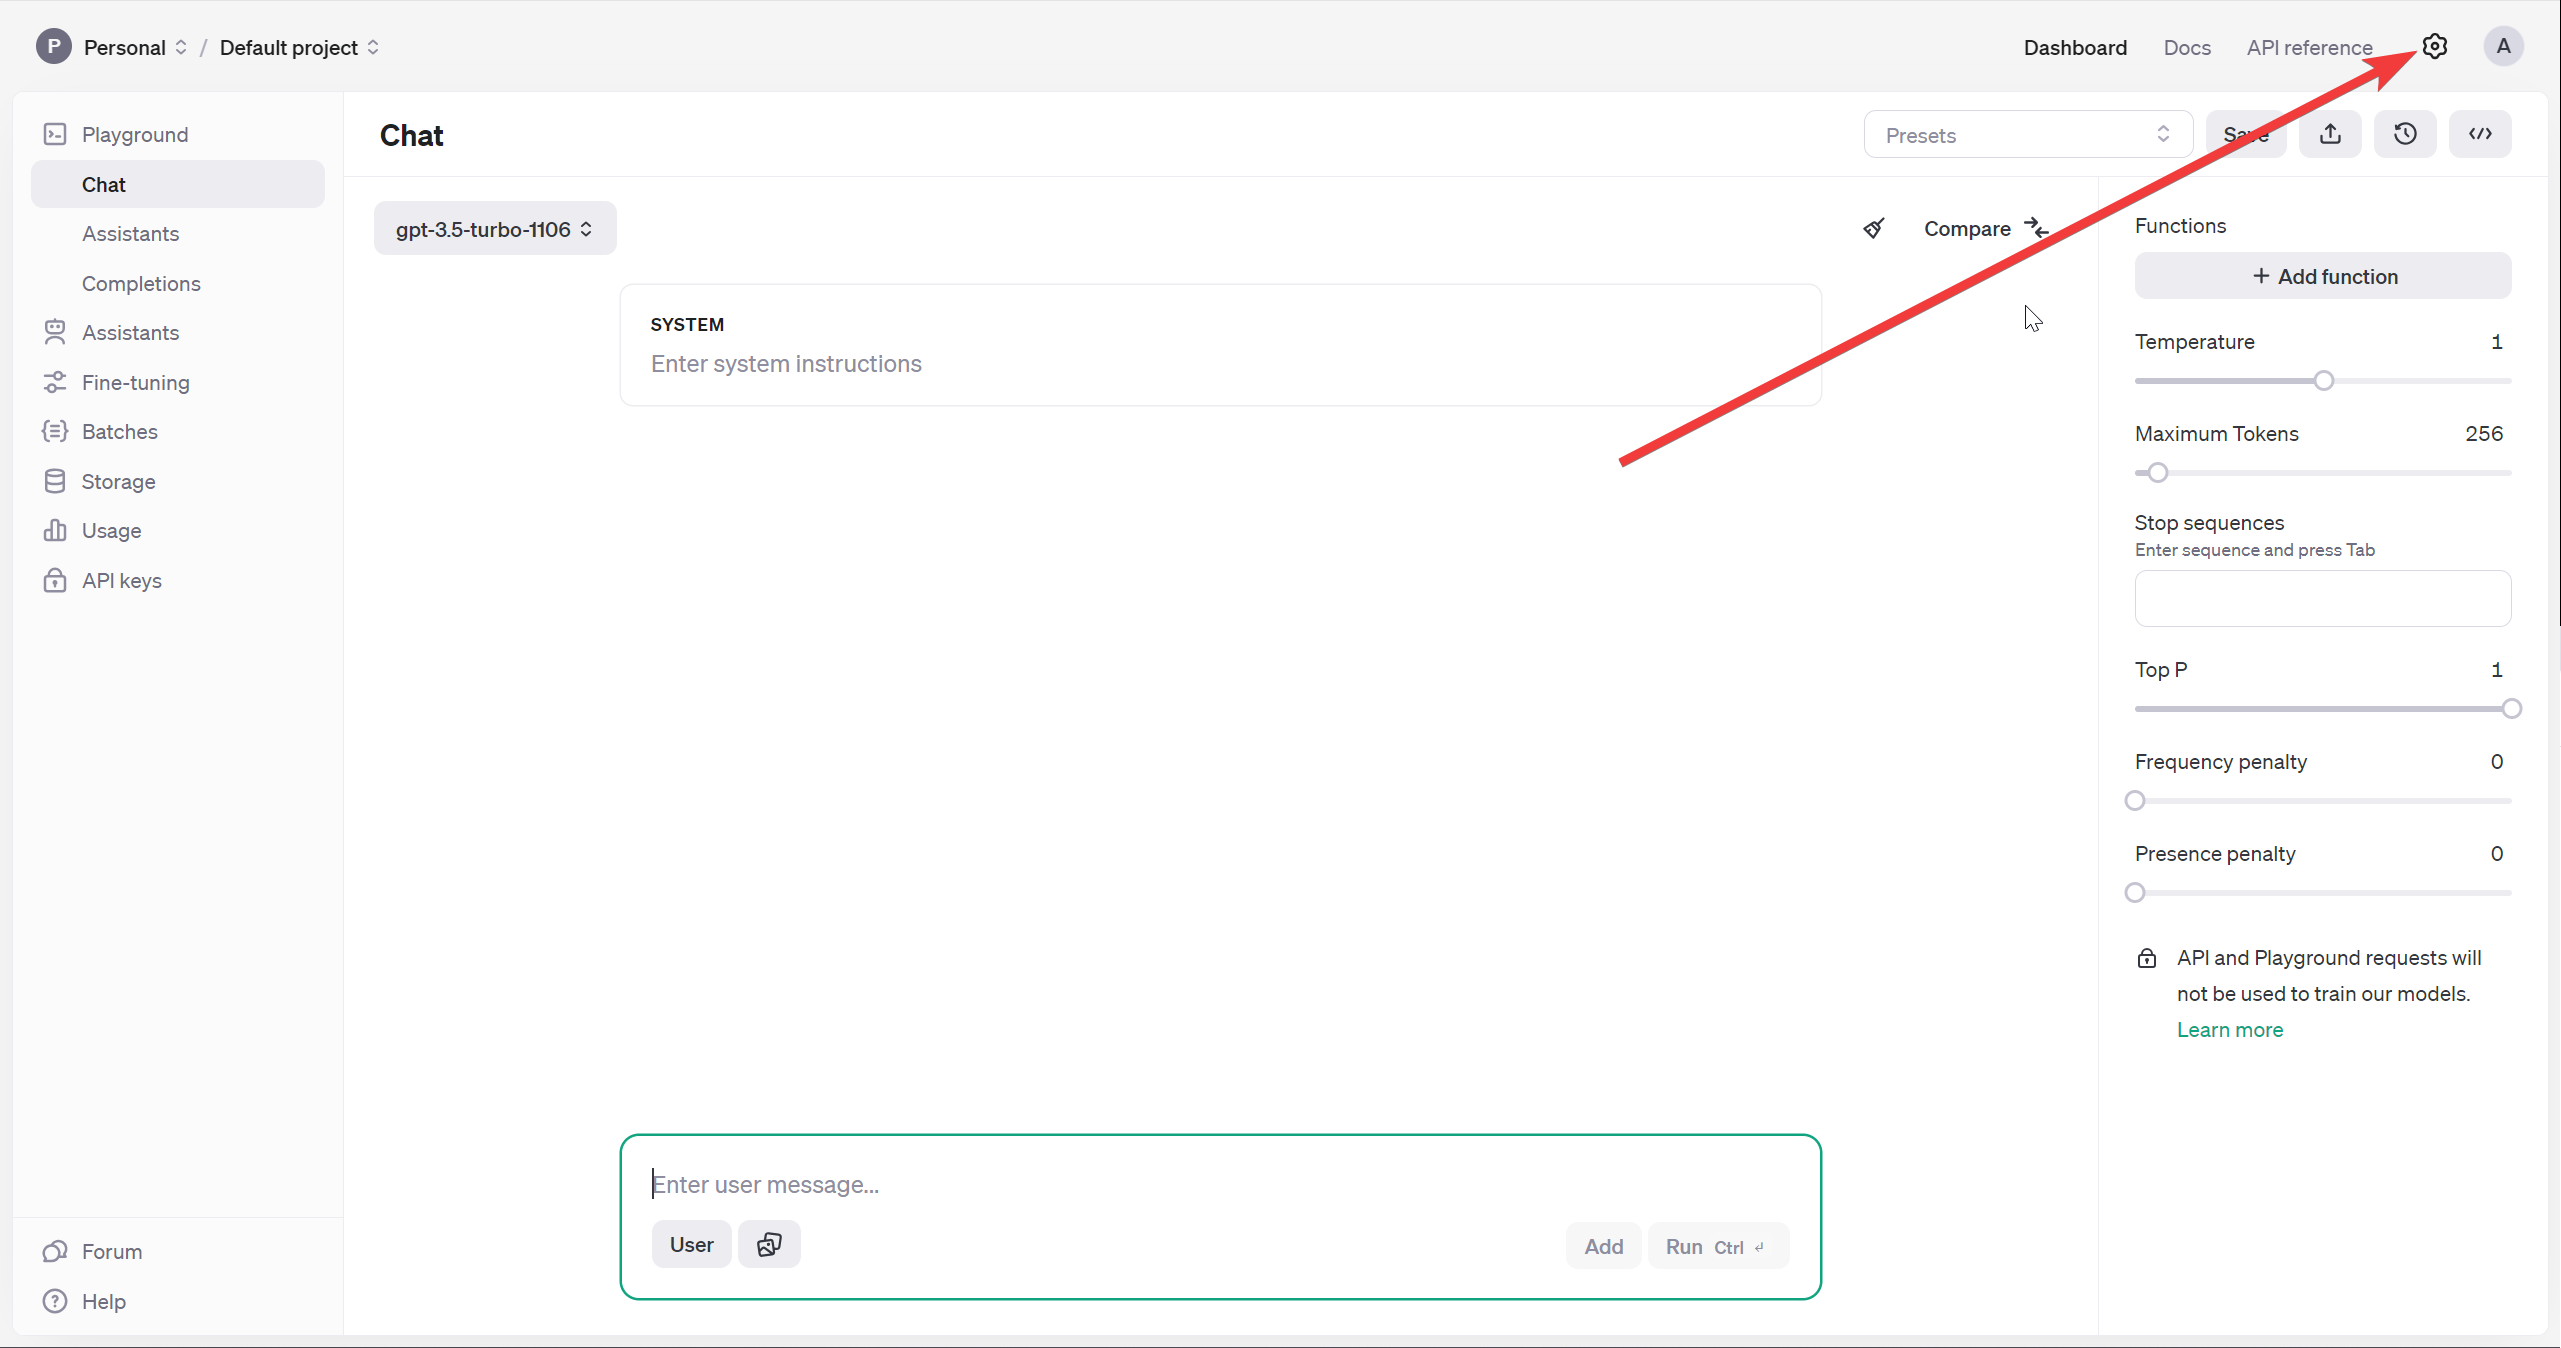Viewport: 2561px width, 1348px height.
Task: Click the Top P slider handle
Action: click(x=2511, y=708)
